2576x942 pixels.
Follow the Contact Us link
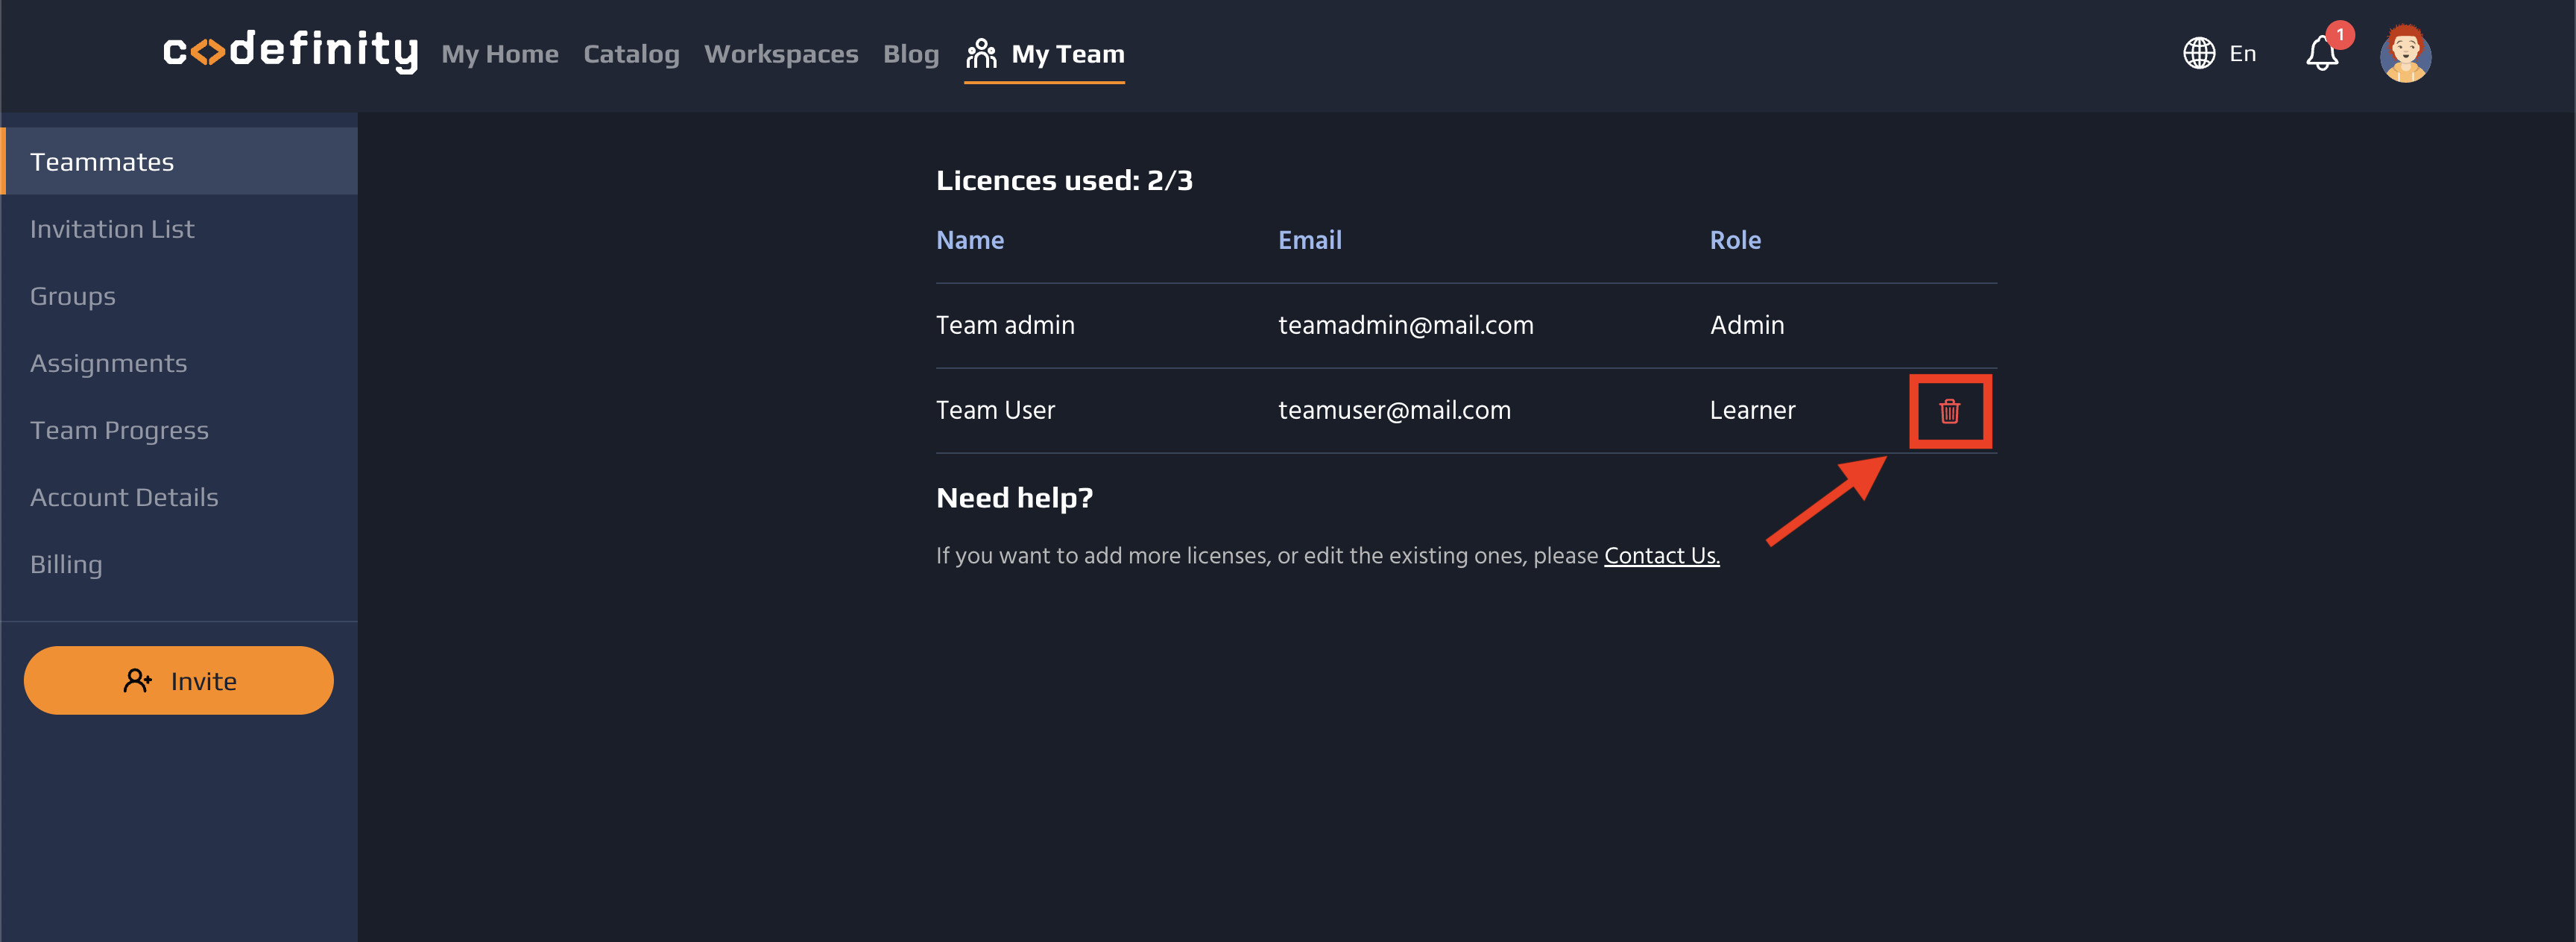point(1662,555)
